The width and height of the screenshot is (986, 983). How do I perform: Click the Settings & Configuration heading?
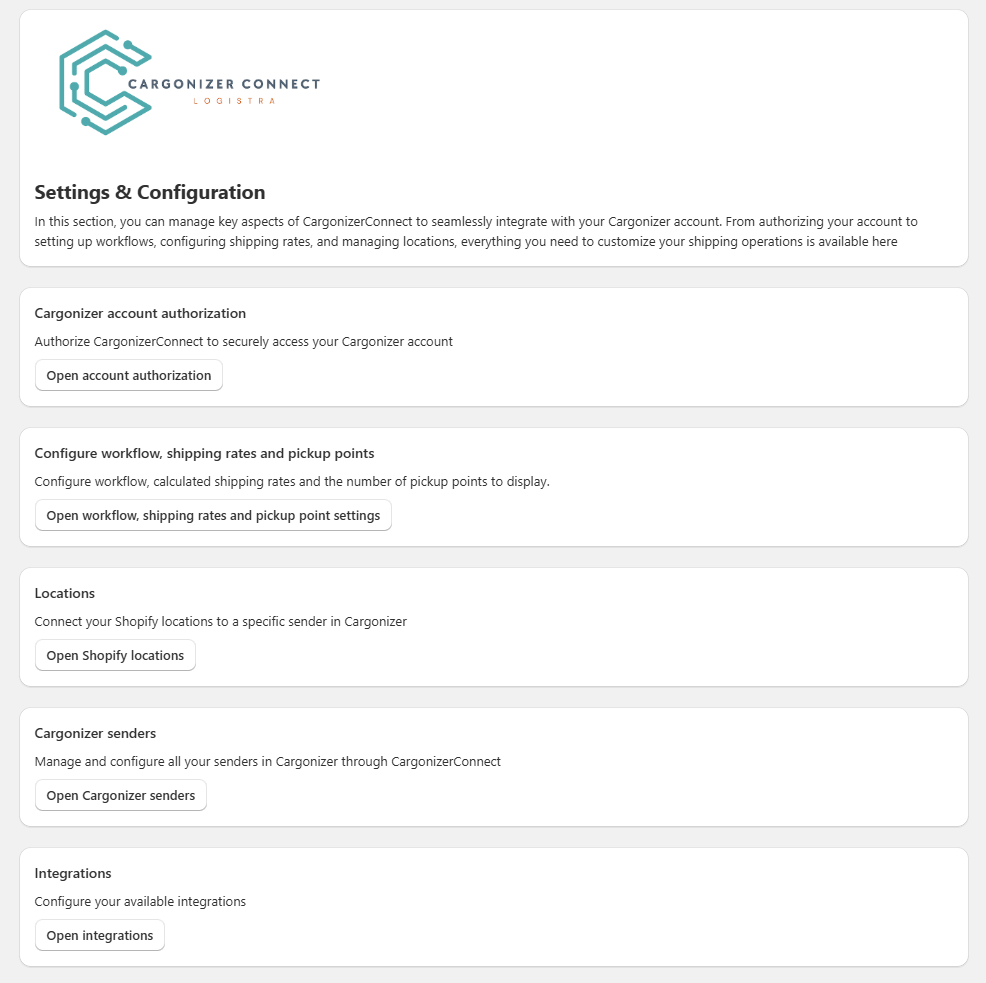click(x=150, y=192)
